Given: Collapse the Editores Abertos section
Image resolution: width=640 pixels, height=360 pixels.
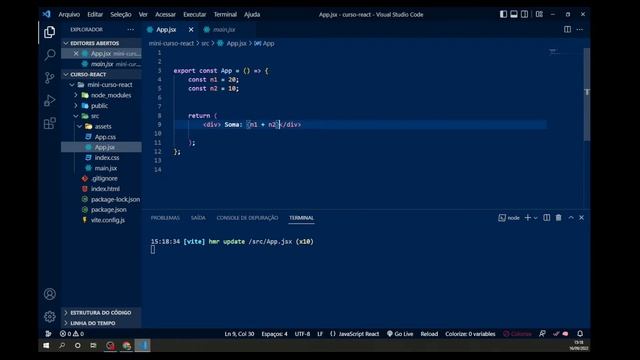Looking at the screenshot, I should tap(101, 43).
